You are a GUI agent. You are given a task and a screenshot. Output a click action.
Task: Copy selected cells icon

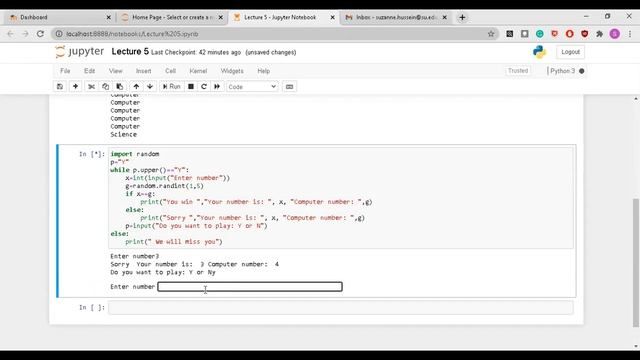(105, 87)
